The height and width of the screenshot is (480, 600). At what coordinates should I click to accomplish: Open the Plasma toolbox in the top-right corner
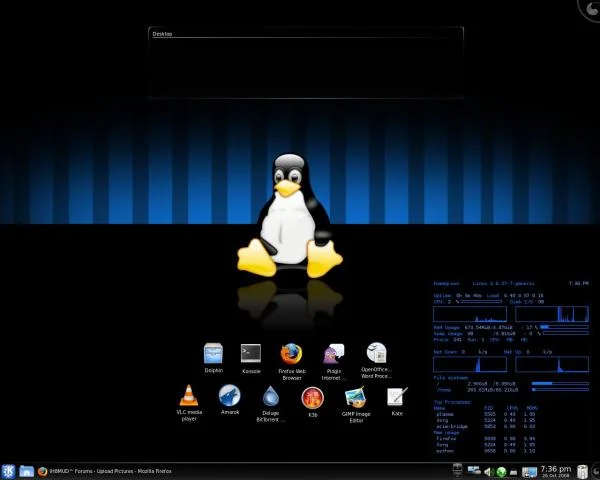pos(591,10)
